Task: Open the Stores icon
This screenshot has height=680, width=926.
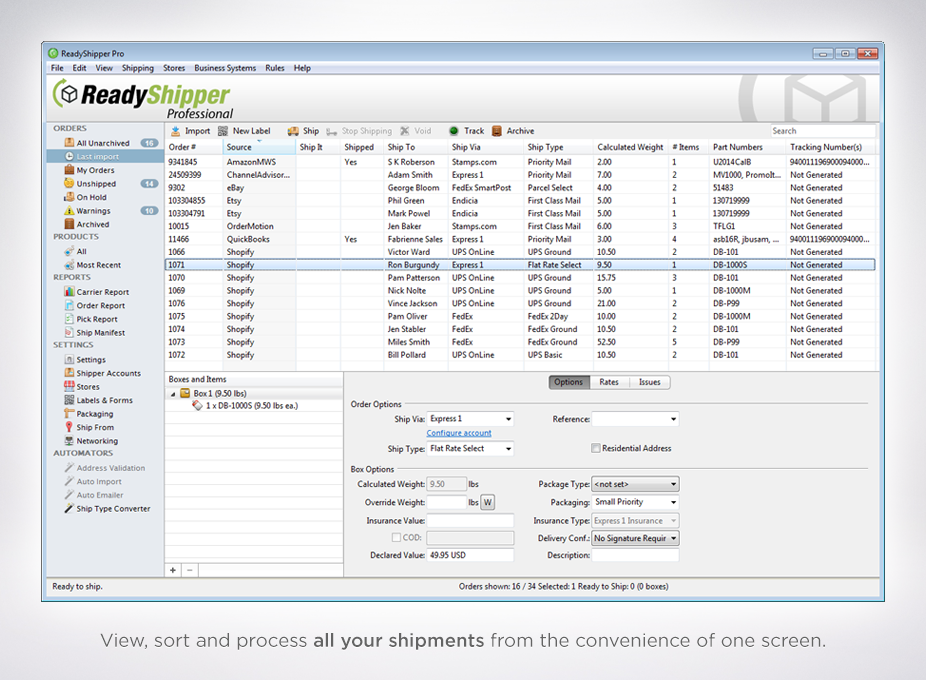Action: (x=69, y=386)
